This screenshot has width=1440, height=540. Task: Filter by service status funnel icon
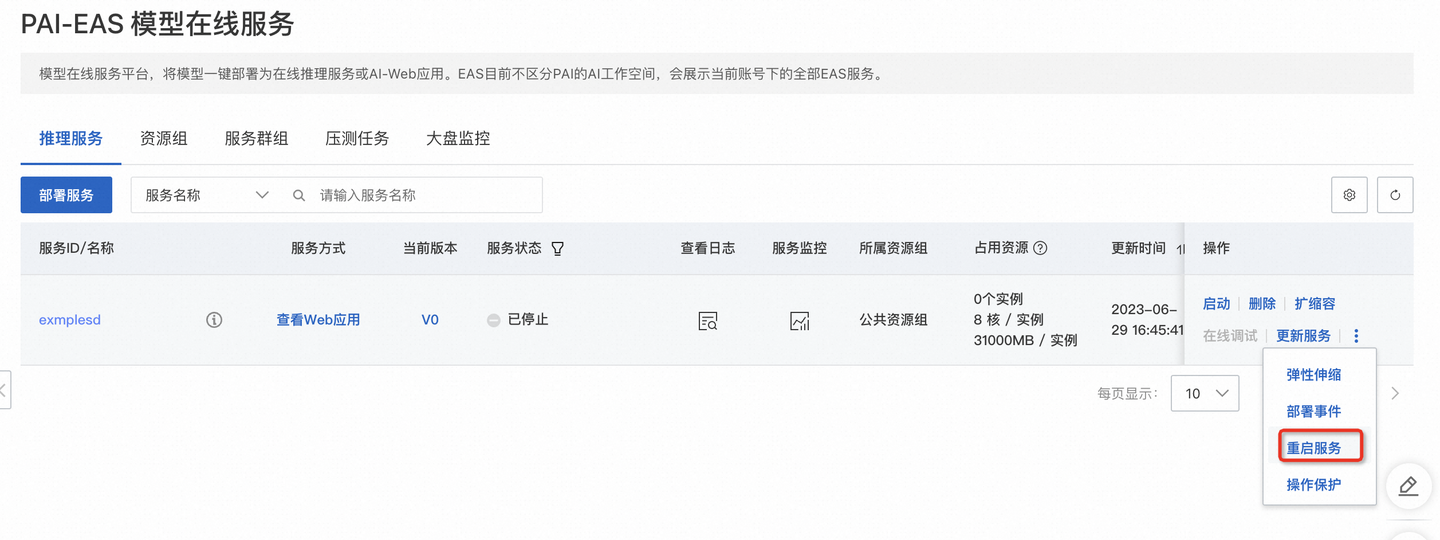[x=558, y=248]
